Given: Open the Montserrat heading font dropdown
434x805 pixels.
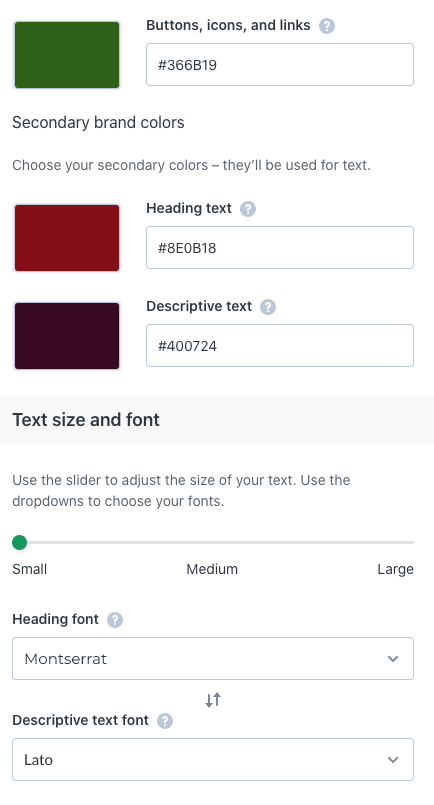Looking at the screenshot, I should coord(213,658).
